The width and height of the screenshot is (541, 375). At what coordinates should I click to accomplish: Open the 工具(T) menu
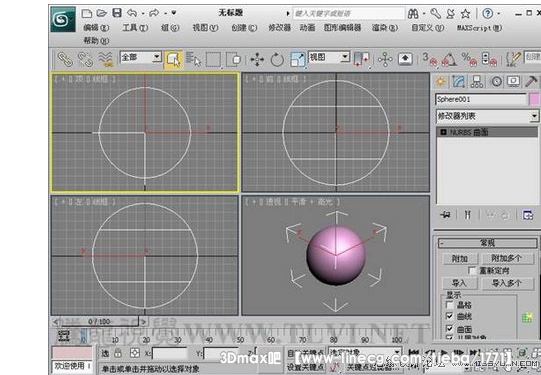[135, 28]
